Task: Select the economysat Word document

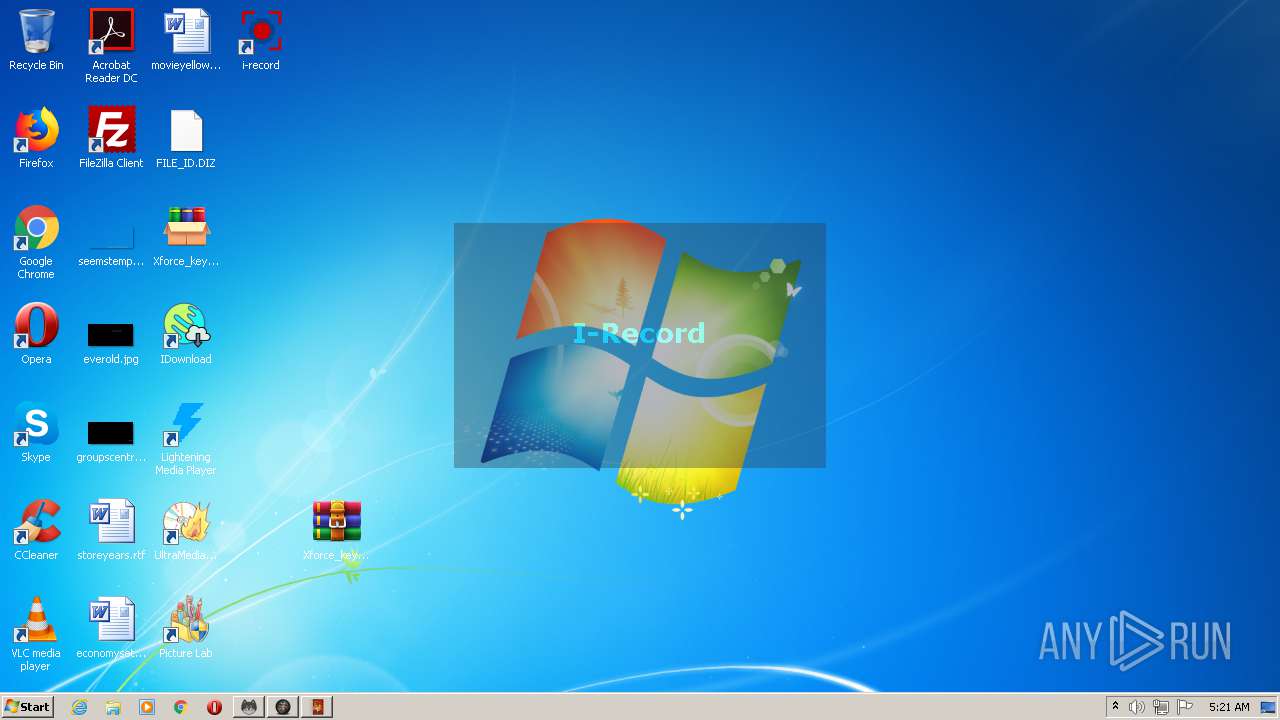Action: (111, 628)
